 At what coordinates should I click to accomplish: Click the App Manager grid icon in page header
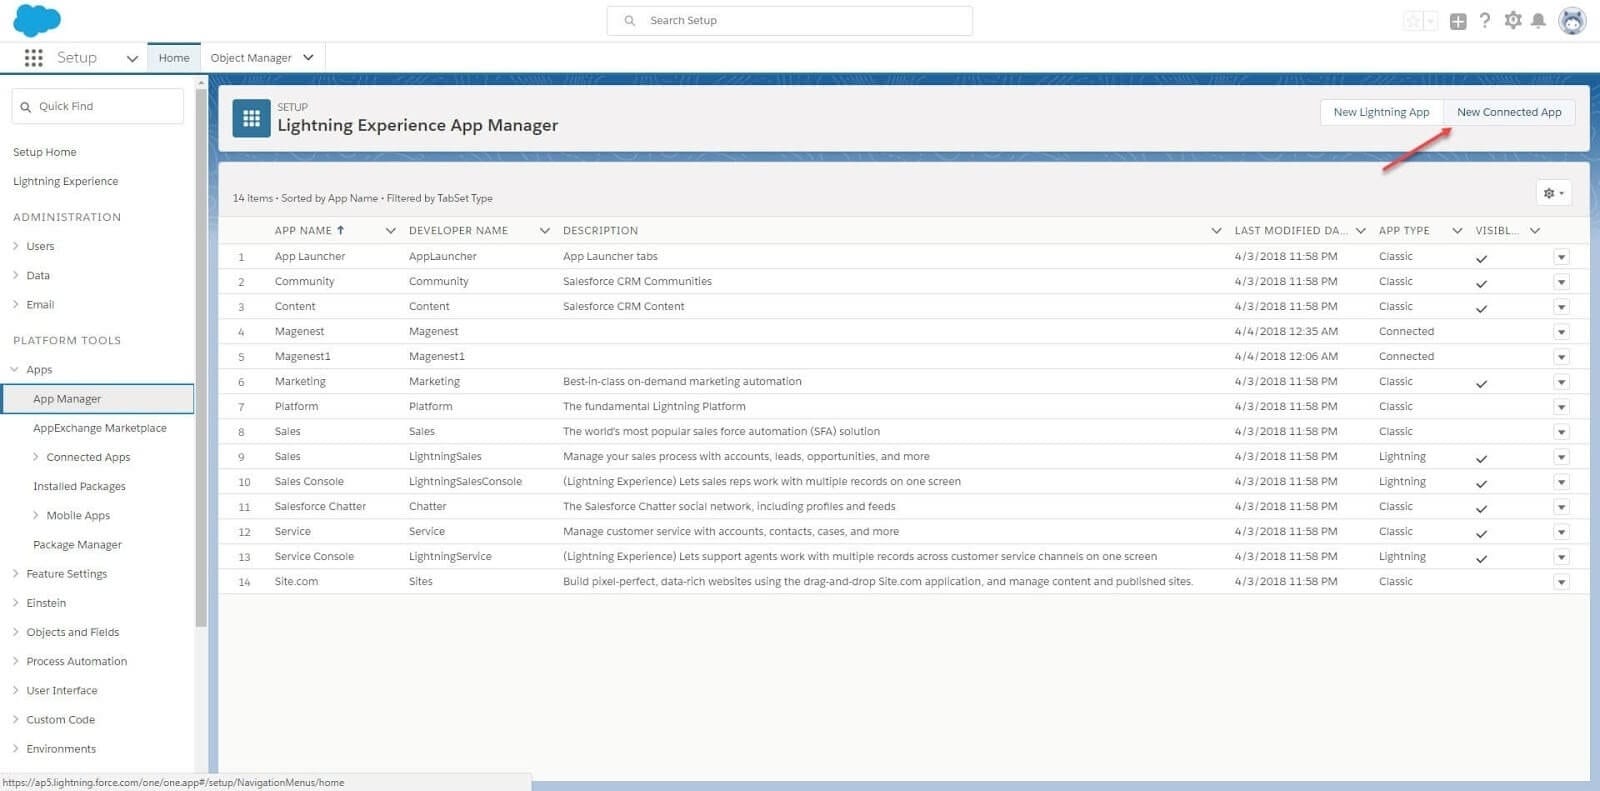[251, 118]
